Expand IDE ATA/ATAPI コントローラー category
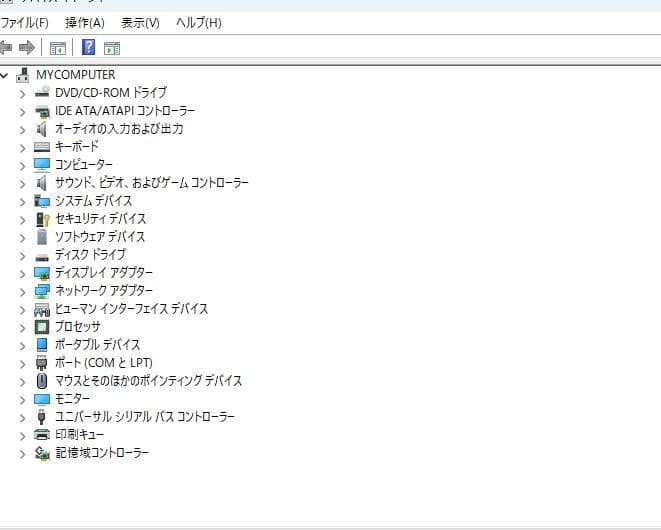 point(23,112)
